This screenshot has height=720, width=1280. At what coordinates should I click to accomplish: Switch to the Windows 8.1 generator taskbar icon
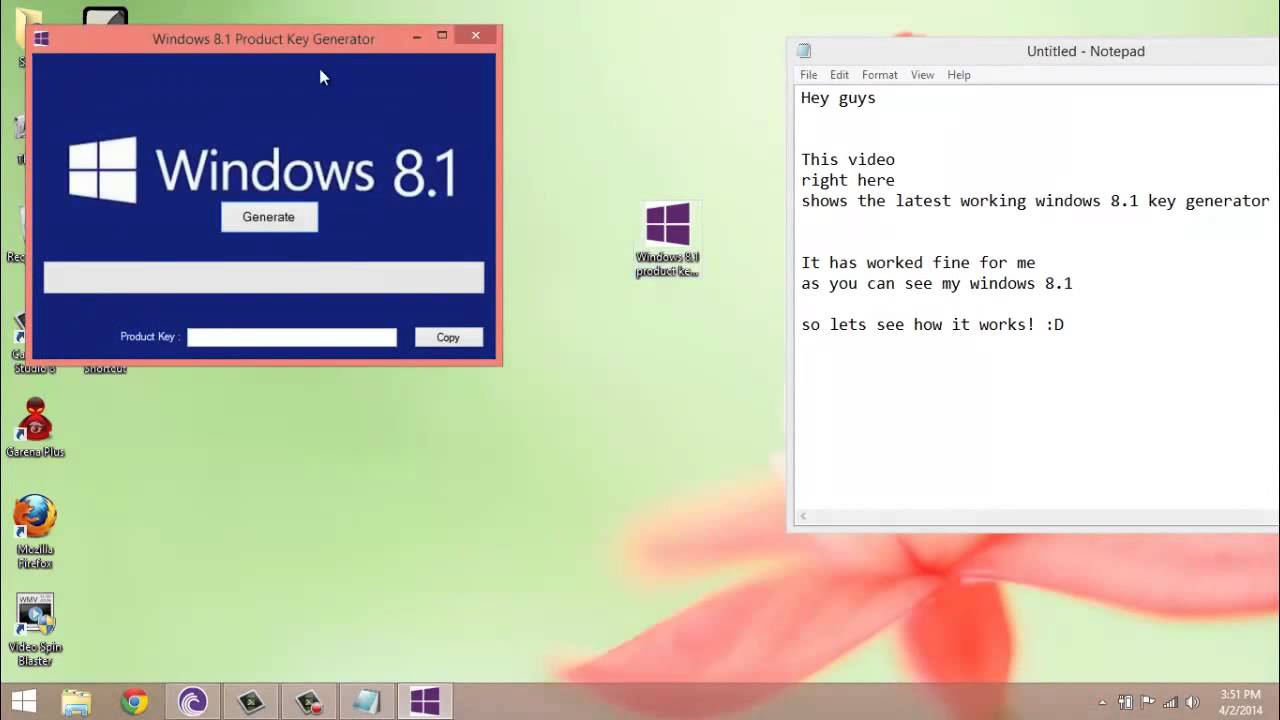point(425,702)
